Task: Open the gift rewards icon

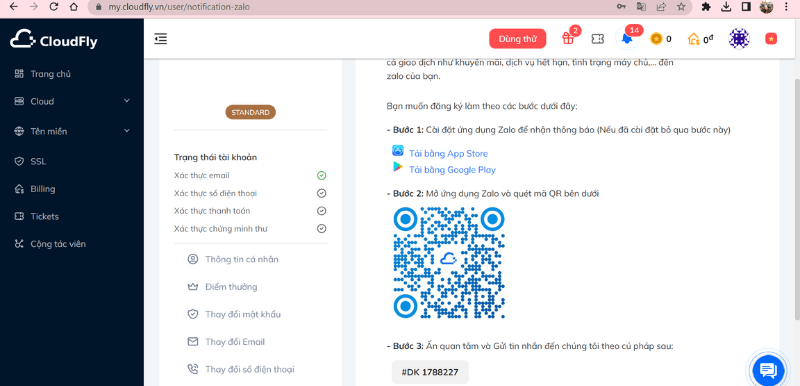Action: click(568, 38)
